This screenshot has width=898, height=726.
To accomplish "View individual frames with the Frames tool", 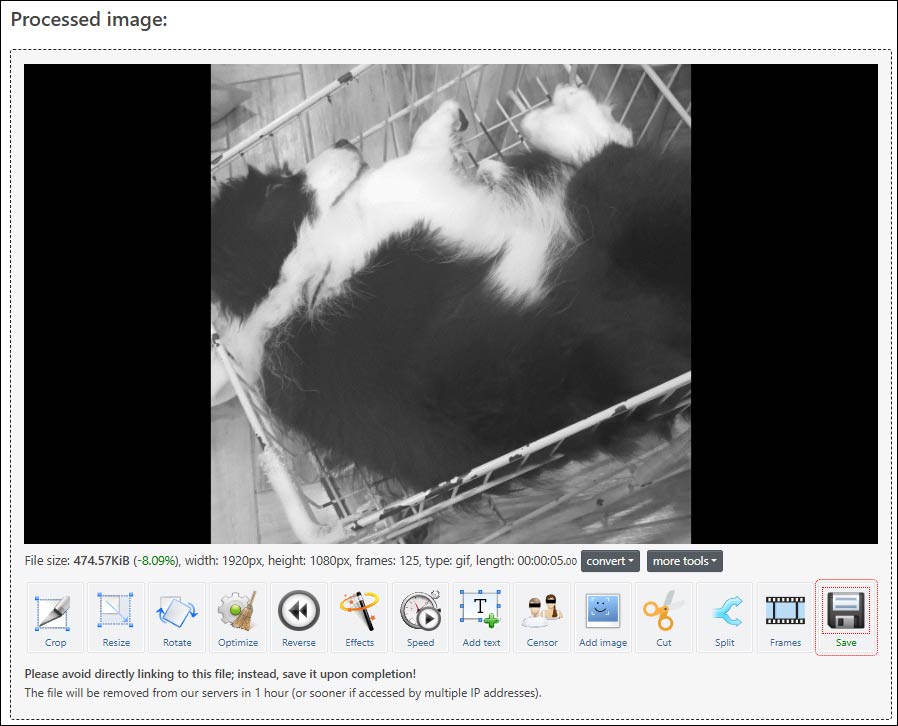I will (x=785, y=617).
